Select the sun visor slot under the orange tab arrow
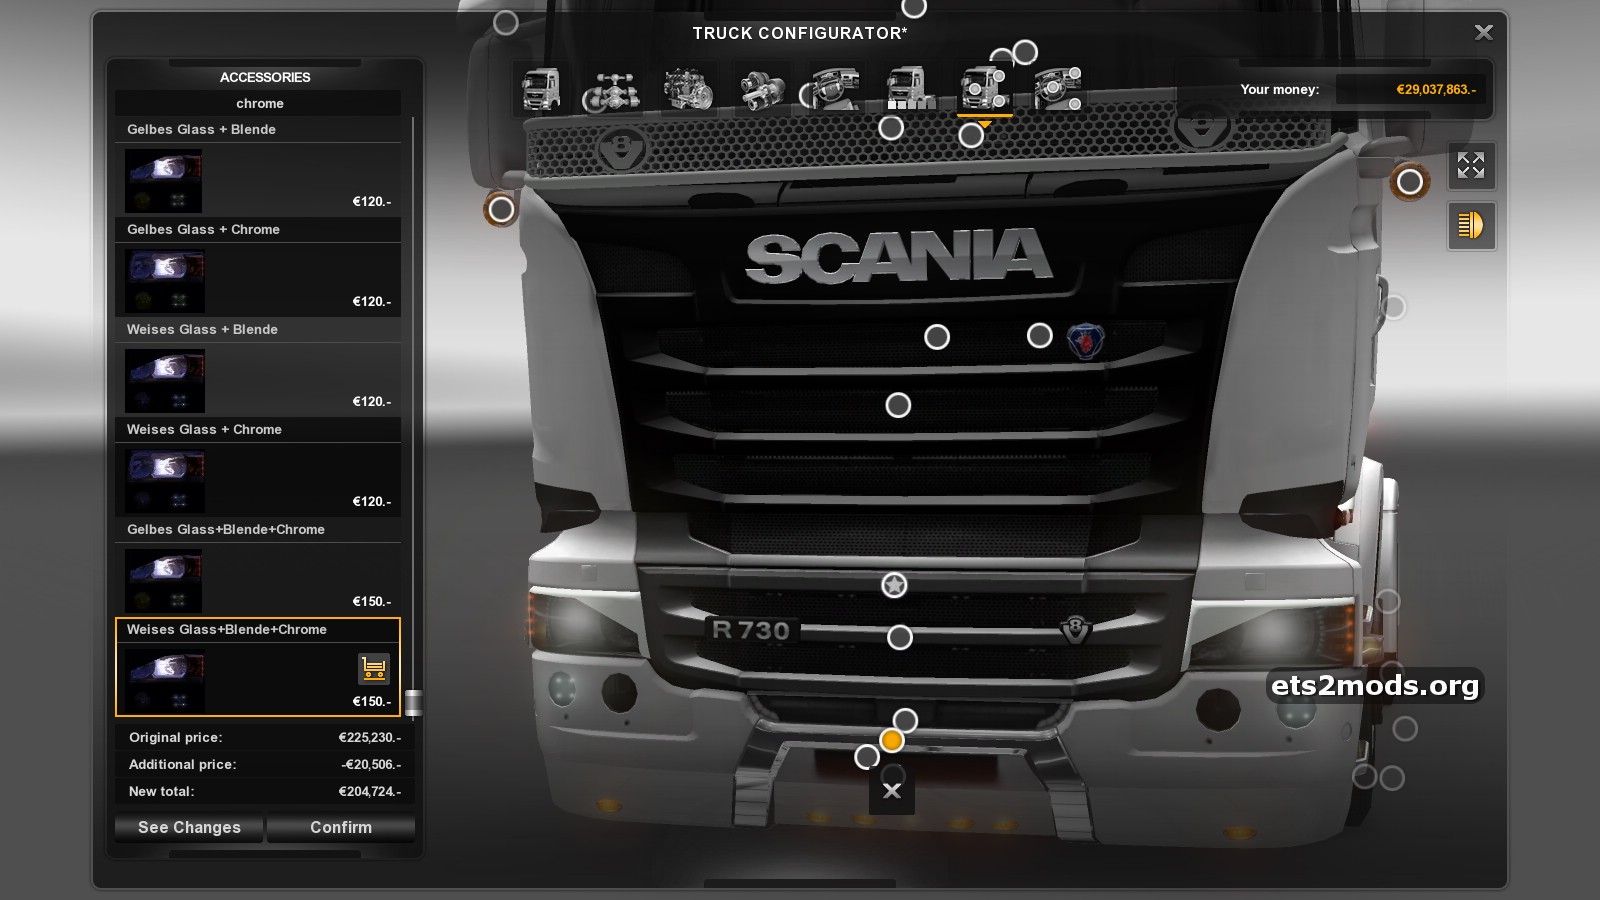This screenshot has height=900, width=1600. tap(971, 136)
